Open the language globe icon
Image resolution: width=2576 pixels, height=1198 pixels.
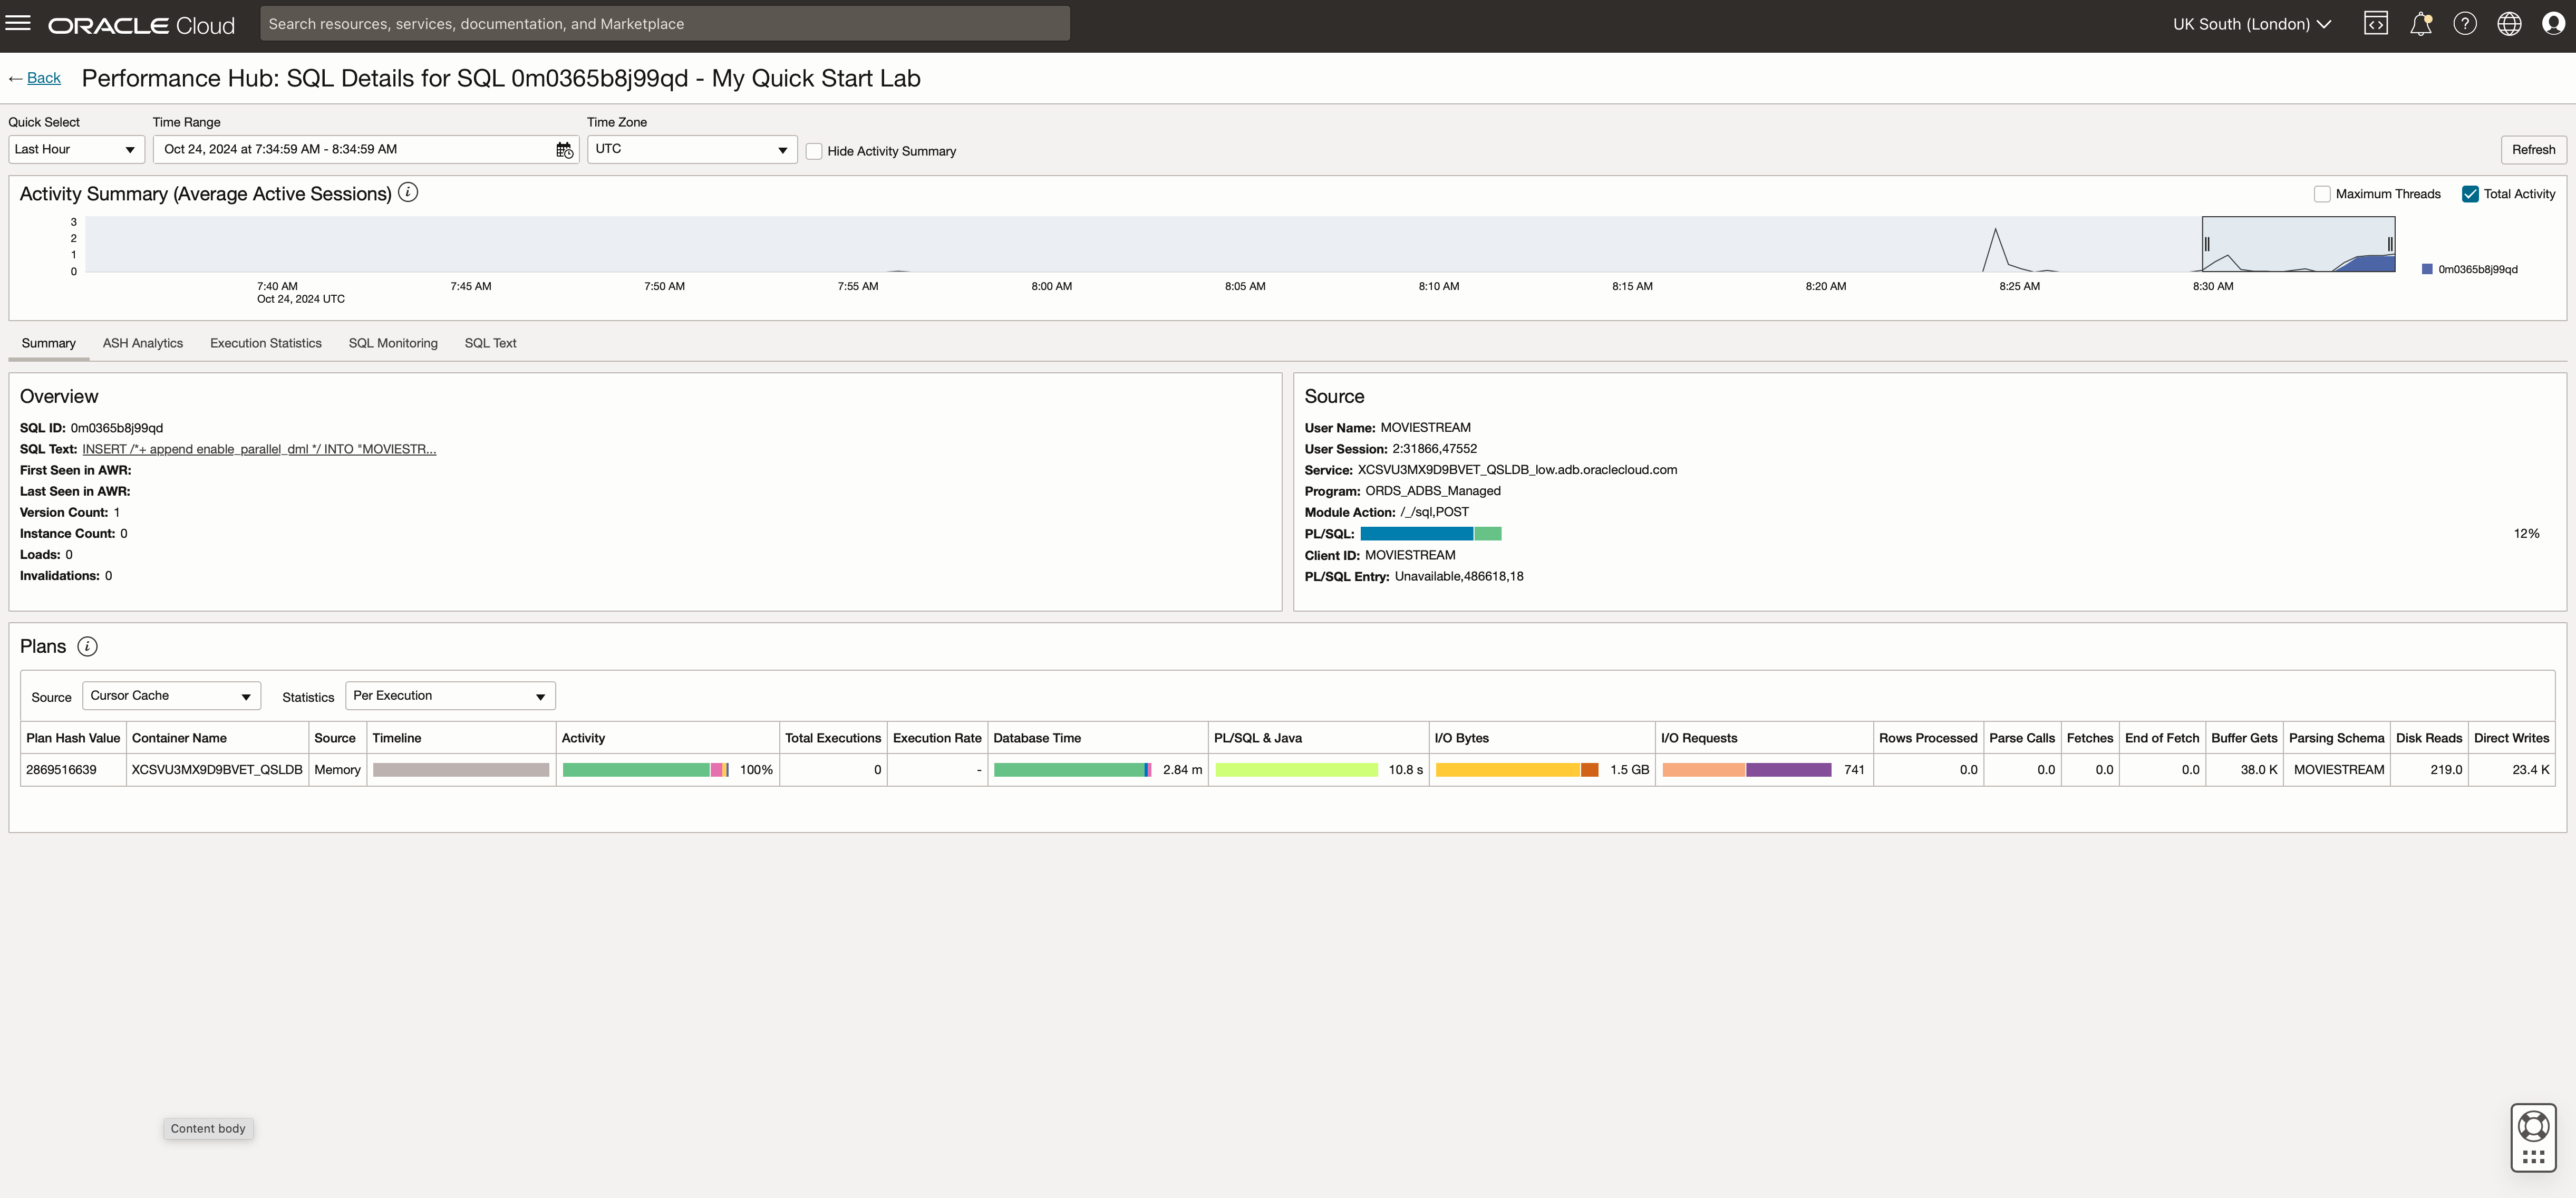(2509, 24)
